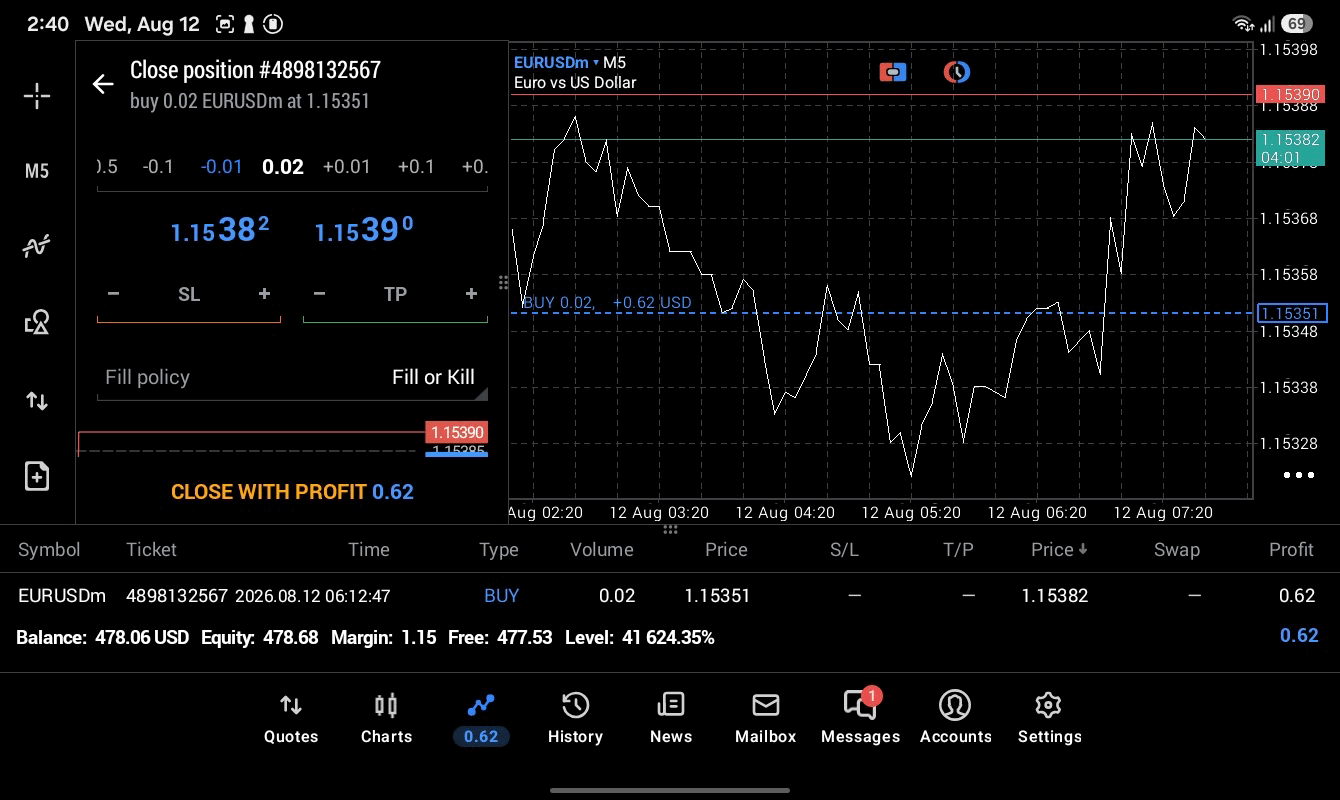The width and height of the screenshot is (1340, 800).
Task: Tap the clock icon on chart
Action: point(957,72)
